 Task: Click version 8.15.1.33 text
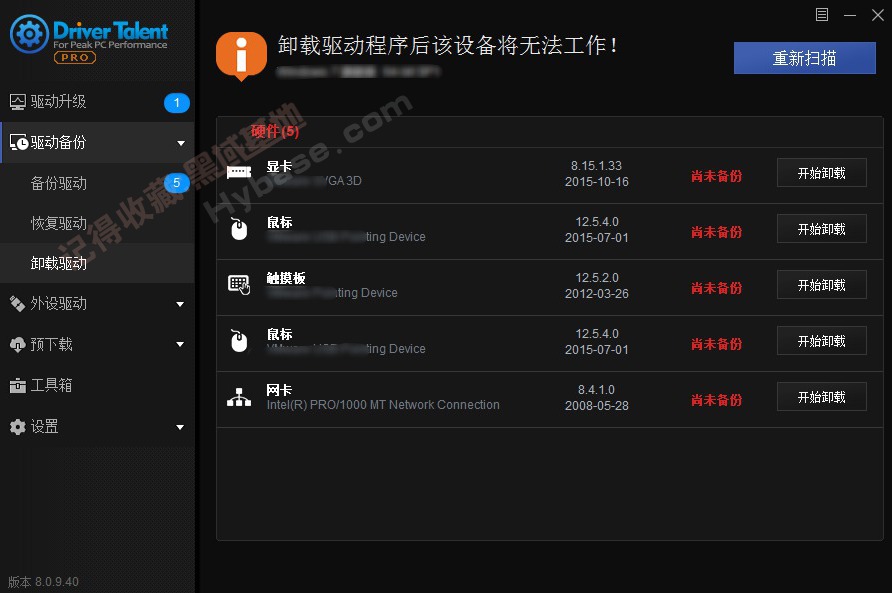[596, 166]
